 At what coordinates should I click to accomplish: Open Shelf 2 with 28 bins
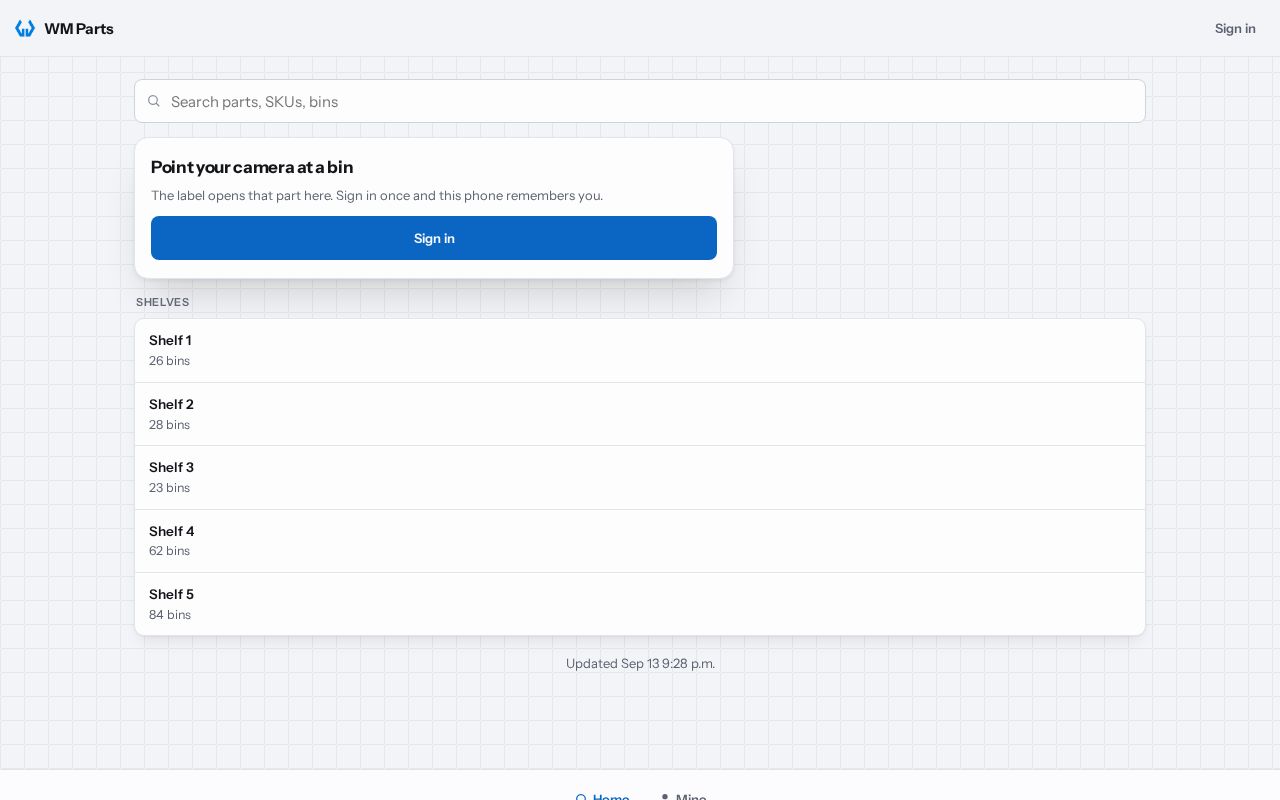[640, 414]
